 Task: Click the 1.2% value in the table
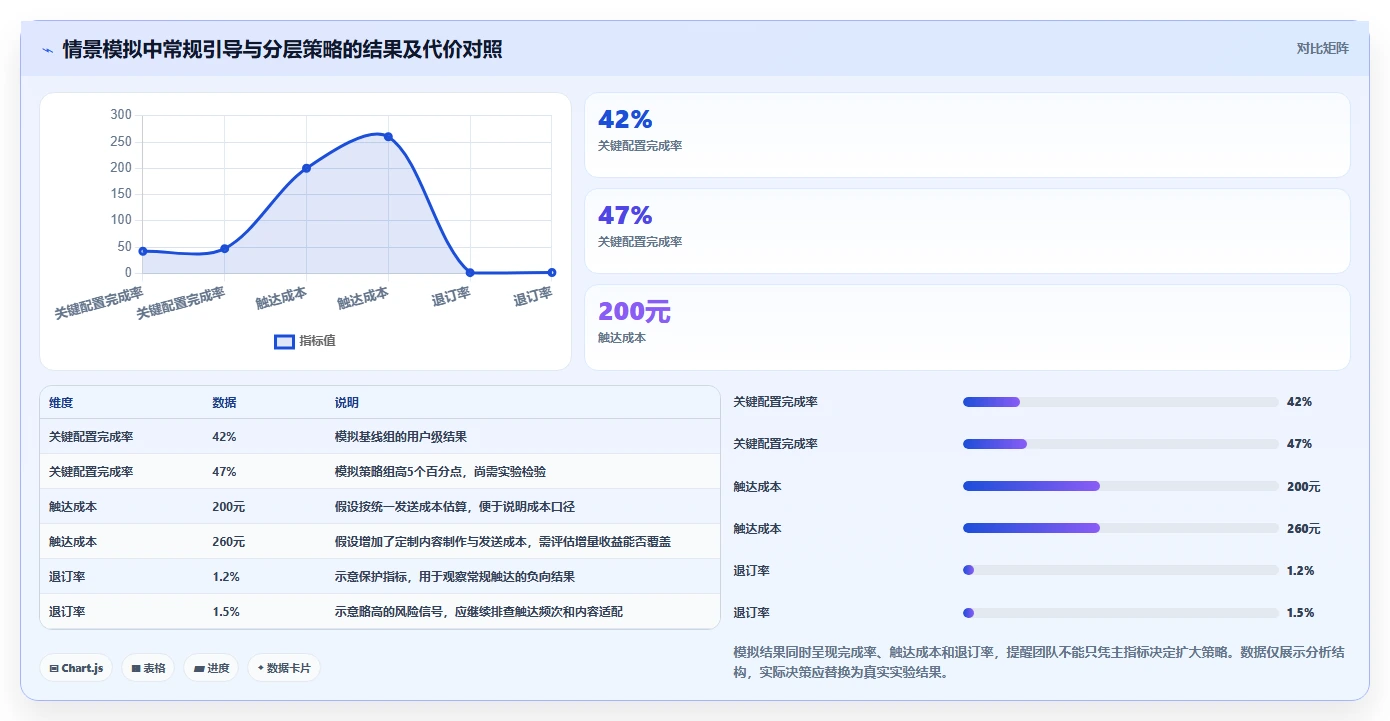[x=226, y=577]
